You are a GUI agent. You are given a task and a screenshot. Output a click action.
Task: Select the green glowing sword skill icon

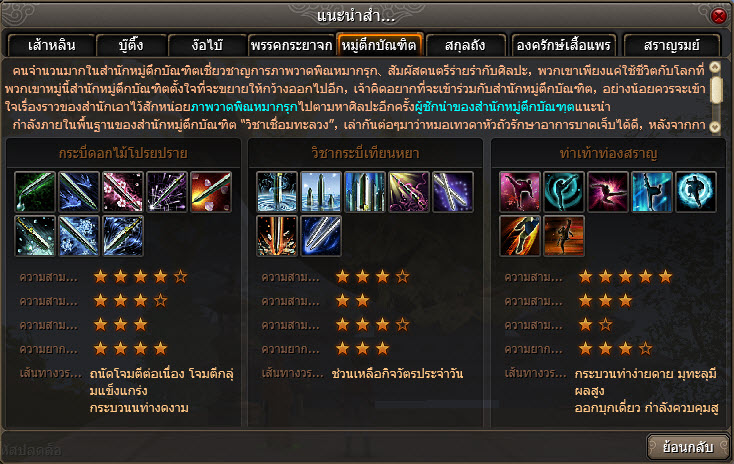(35, 191)
